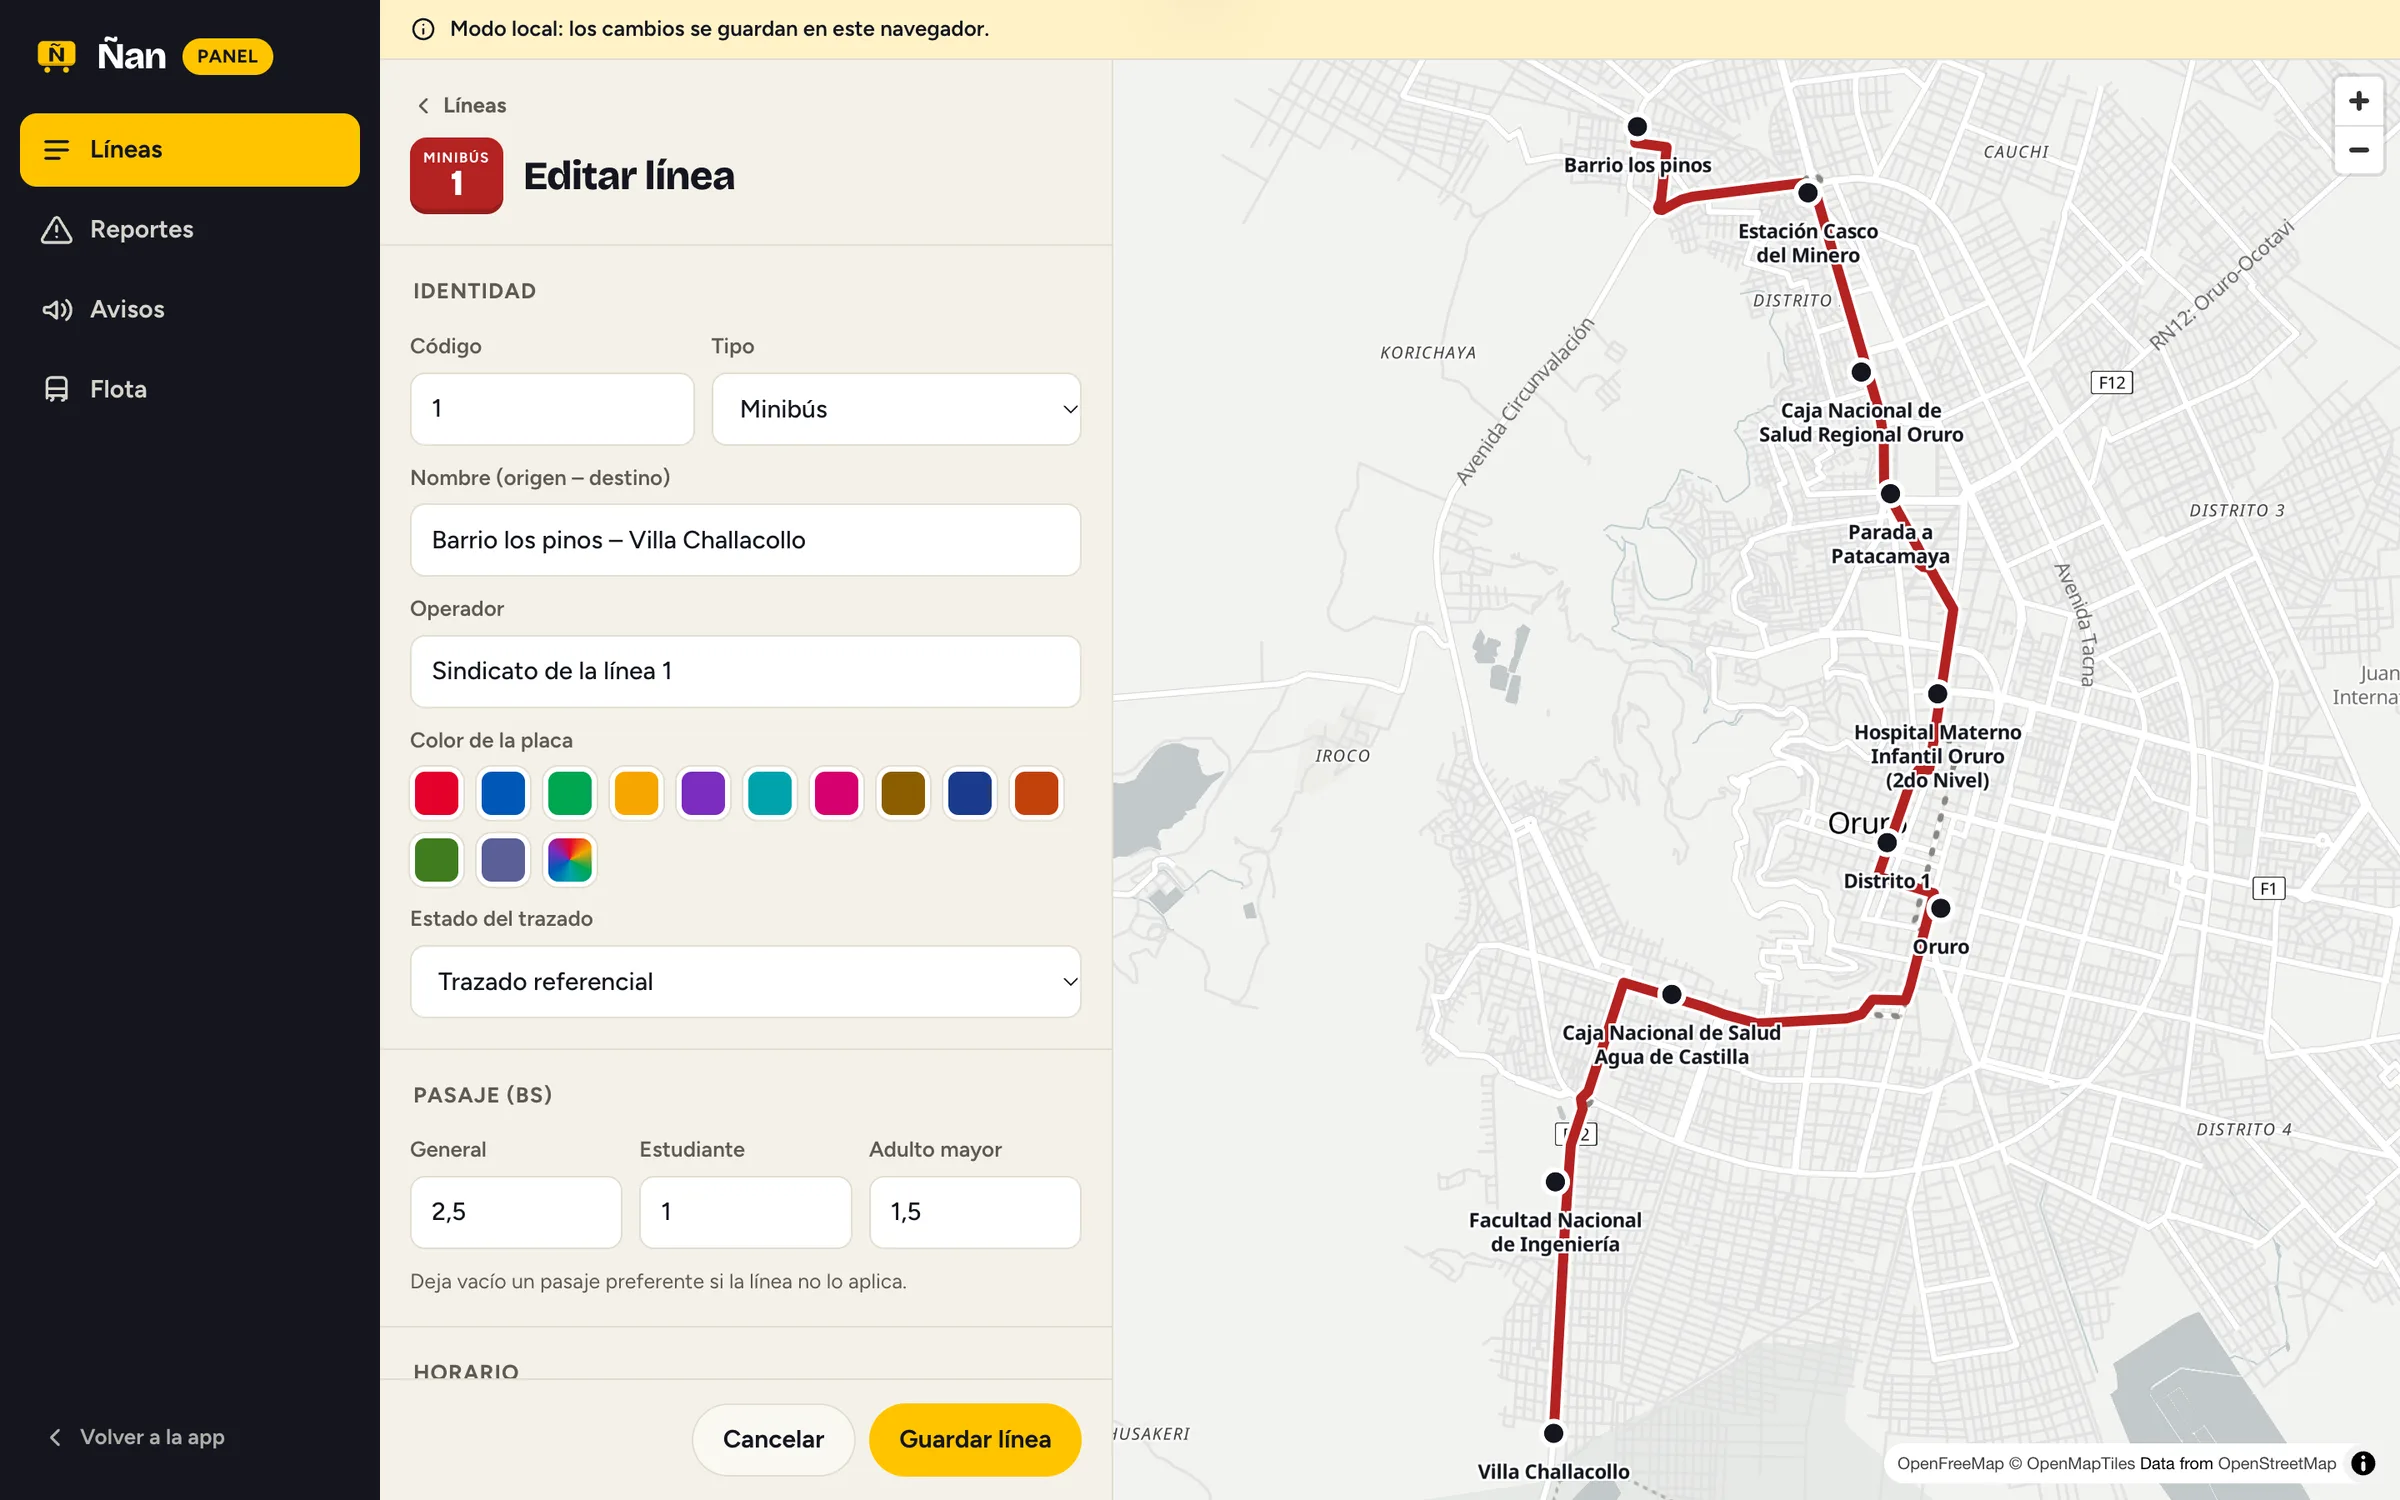Click the Facultad Nacional de Ingeniería stop marker
The width and height of the screenshot is (2400, 1500).
(x=1555, y=1182)
